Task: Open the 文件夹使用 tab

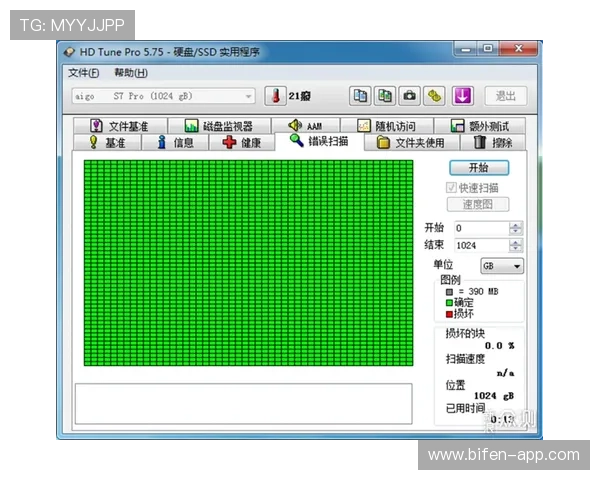Action: click(412, 142)
